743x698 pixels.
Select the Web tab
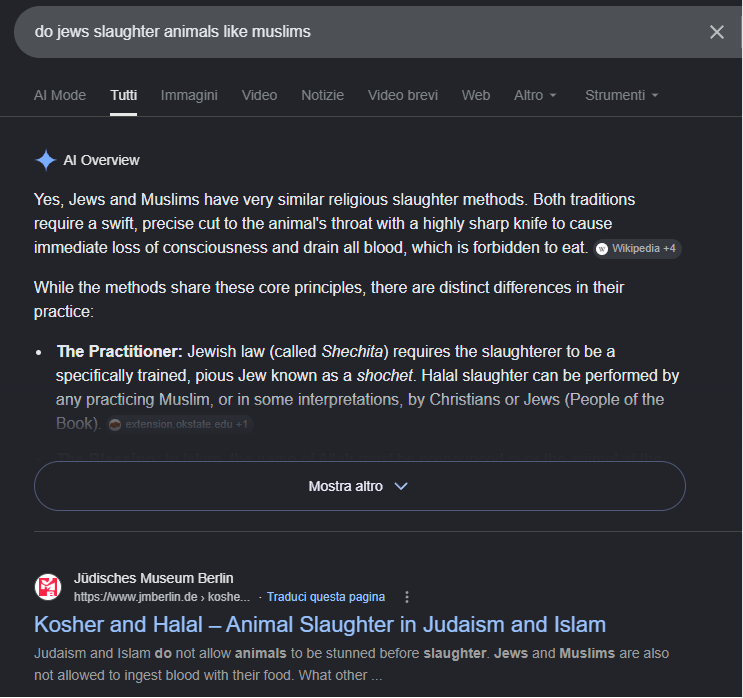pos(476,95)
